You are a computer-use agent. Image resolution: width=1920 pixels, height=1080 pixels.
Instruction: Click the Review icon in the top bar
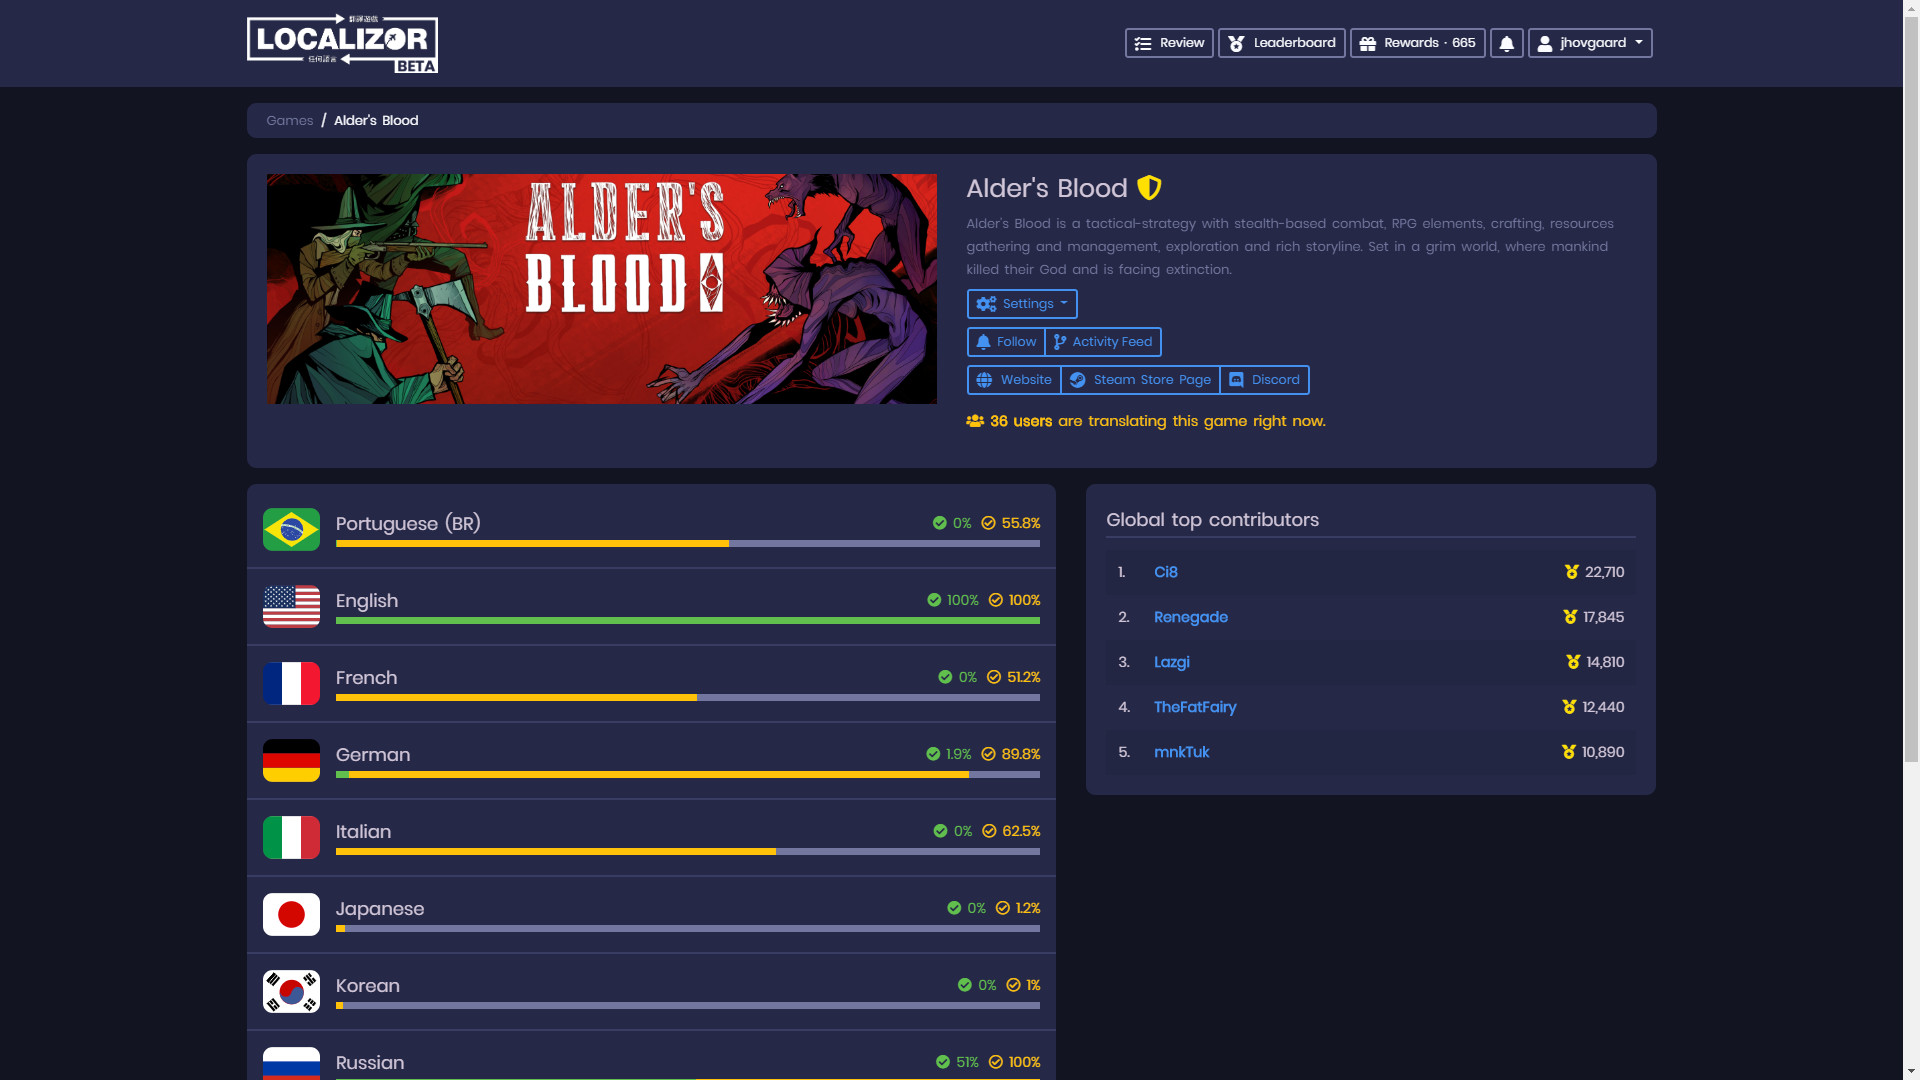point(1141,43)
